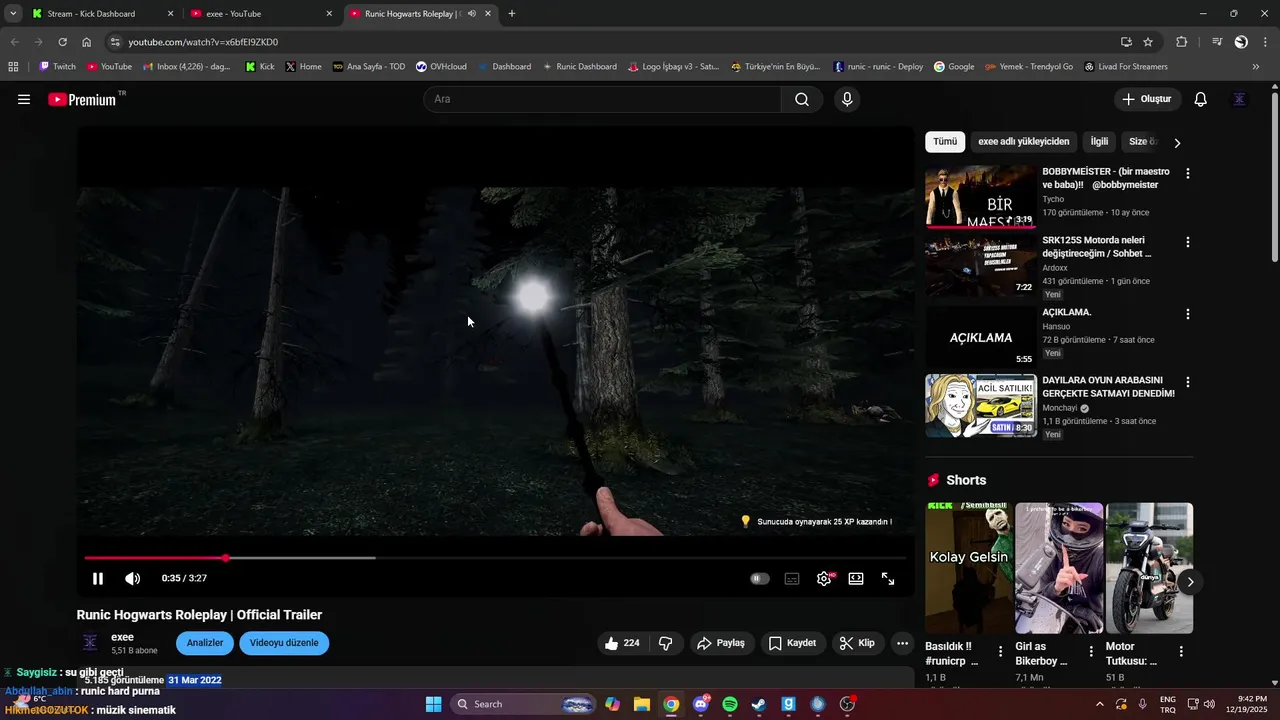Open Girl as Bikerboy short
This screenshot has height=720, width=1280.
pos(1058,568)
